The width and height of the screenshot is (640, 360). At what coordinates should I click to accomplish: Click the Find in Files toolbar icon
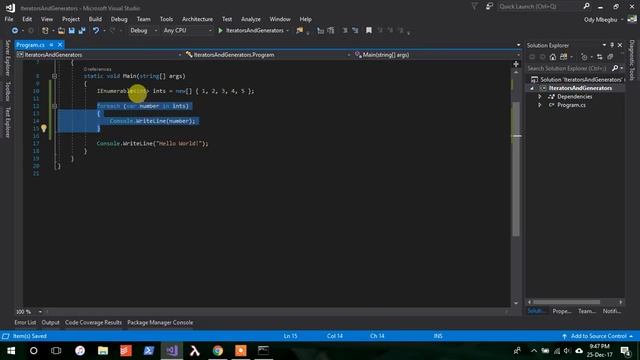(x=300, y=31)
